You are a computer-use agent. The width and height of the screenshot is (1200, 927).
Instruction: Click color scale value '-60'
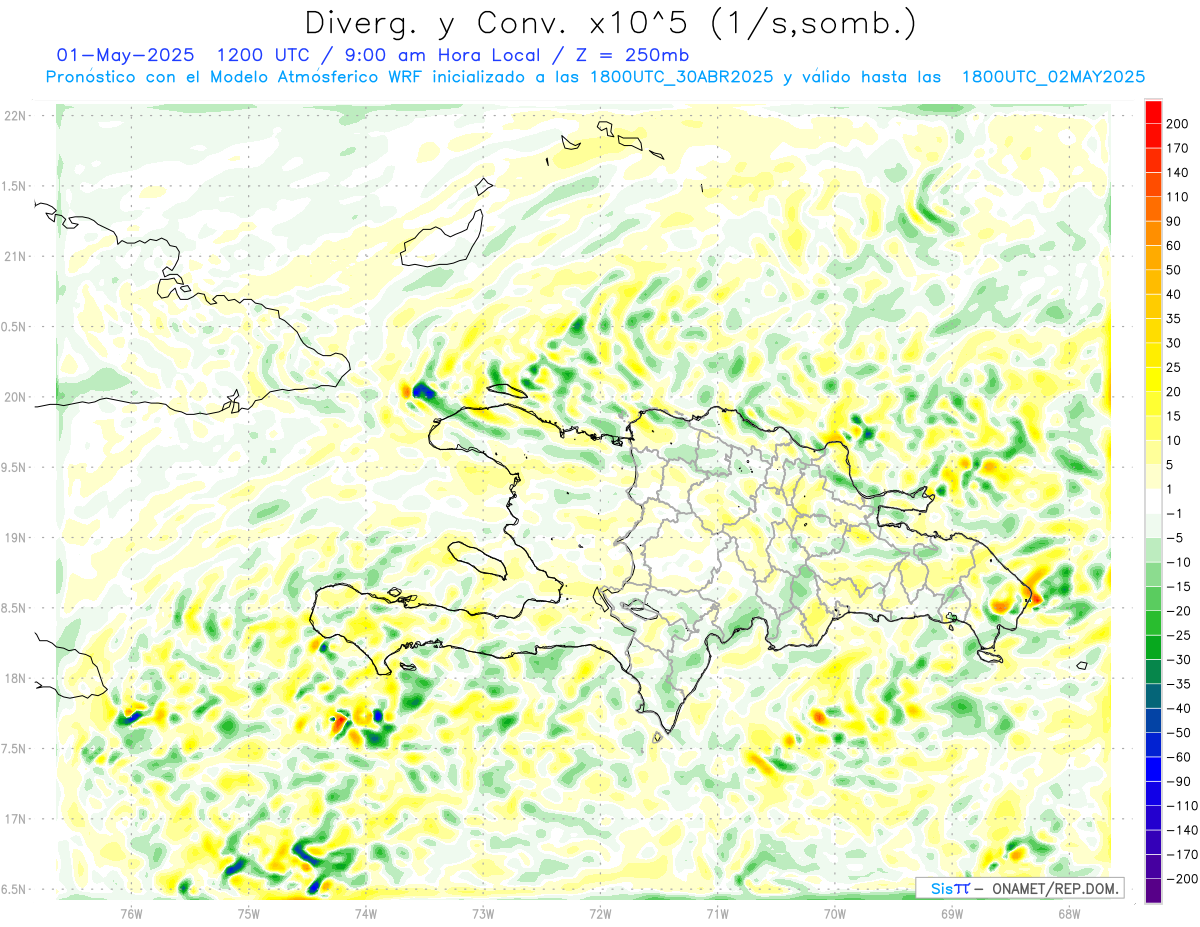click(x=1178, y=756)
